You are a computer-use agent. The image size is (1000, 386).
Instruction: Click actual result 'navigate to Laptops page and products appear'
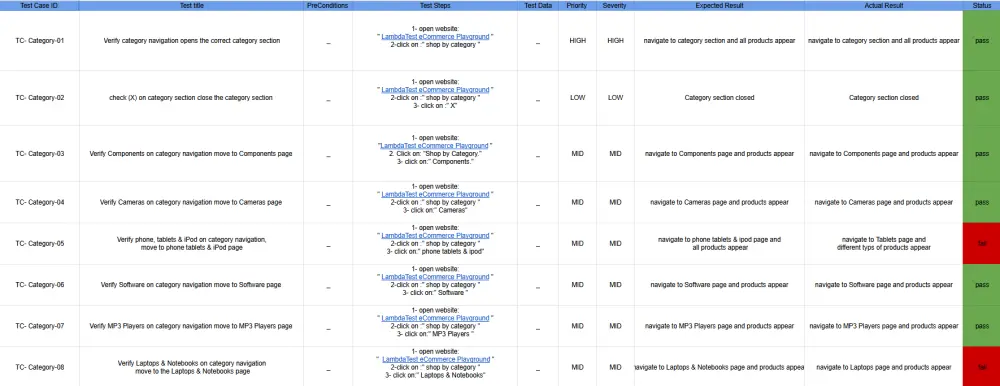tap(883, 367)
